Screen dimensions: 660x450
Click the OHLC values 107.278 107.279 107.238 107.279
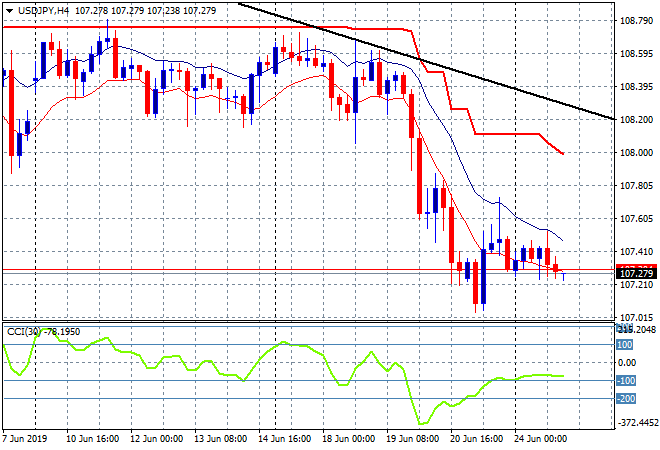point(146,11)
